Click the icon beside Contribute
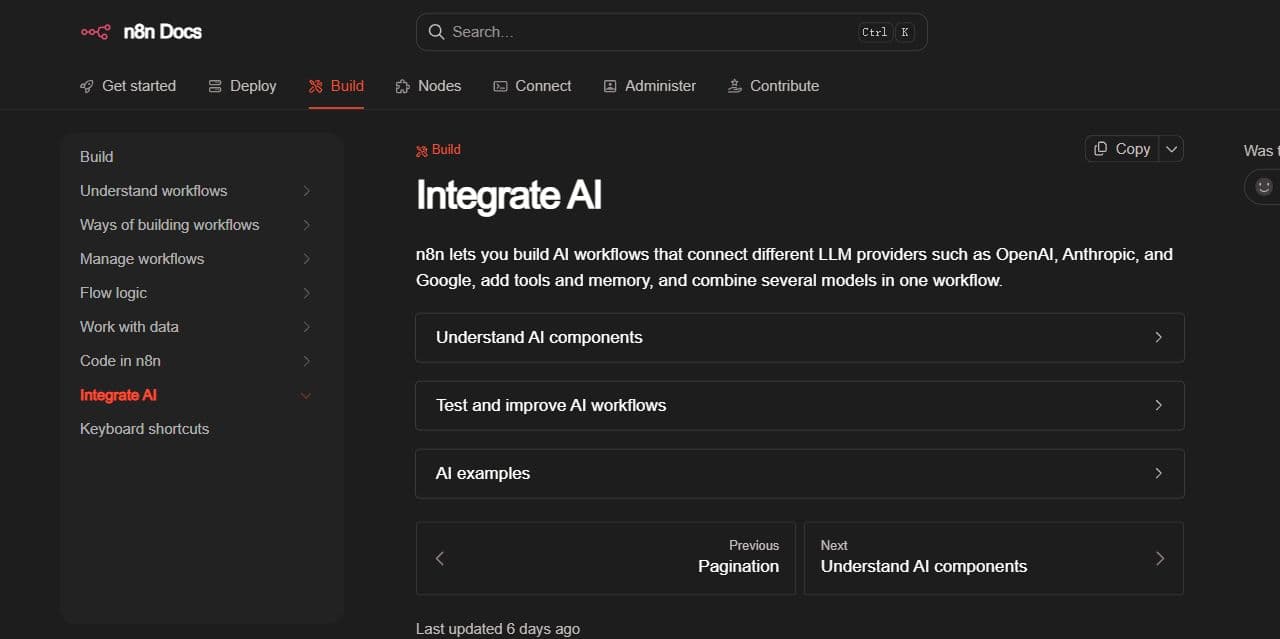 coord(735,86)
